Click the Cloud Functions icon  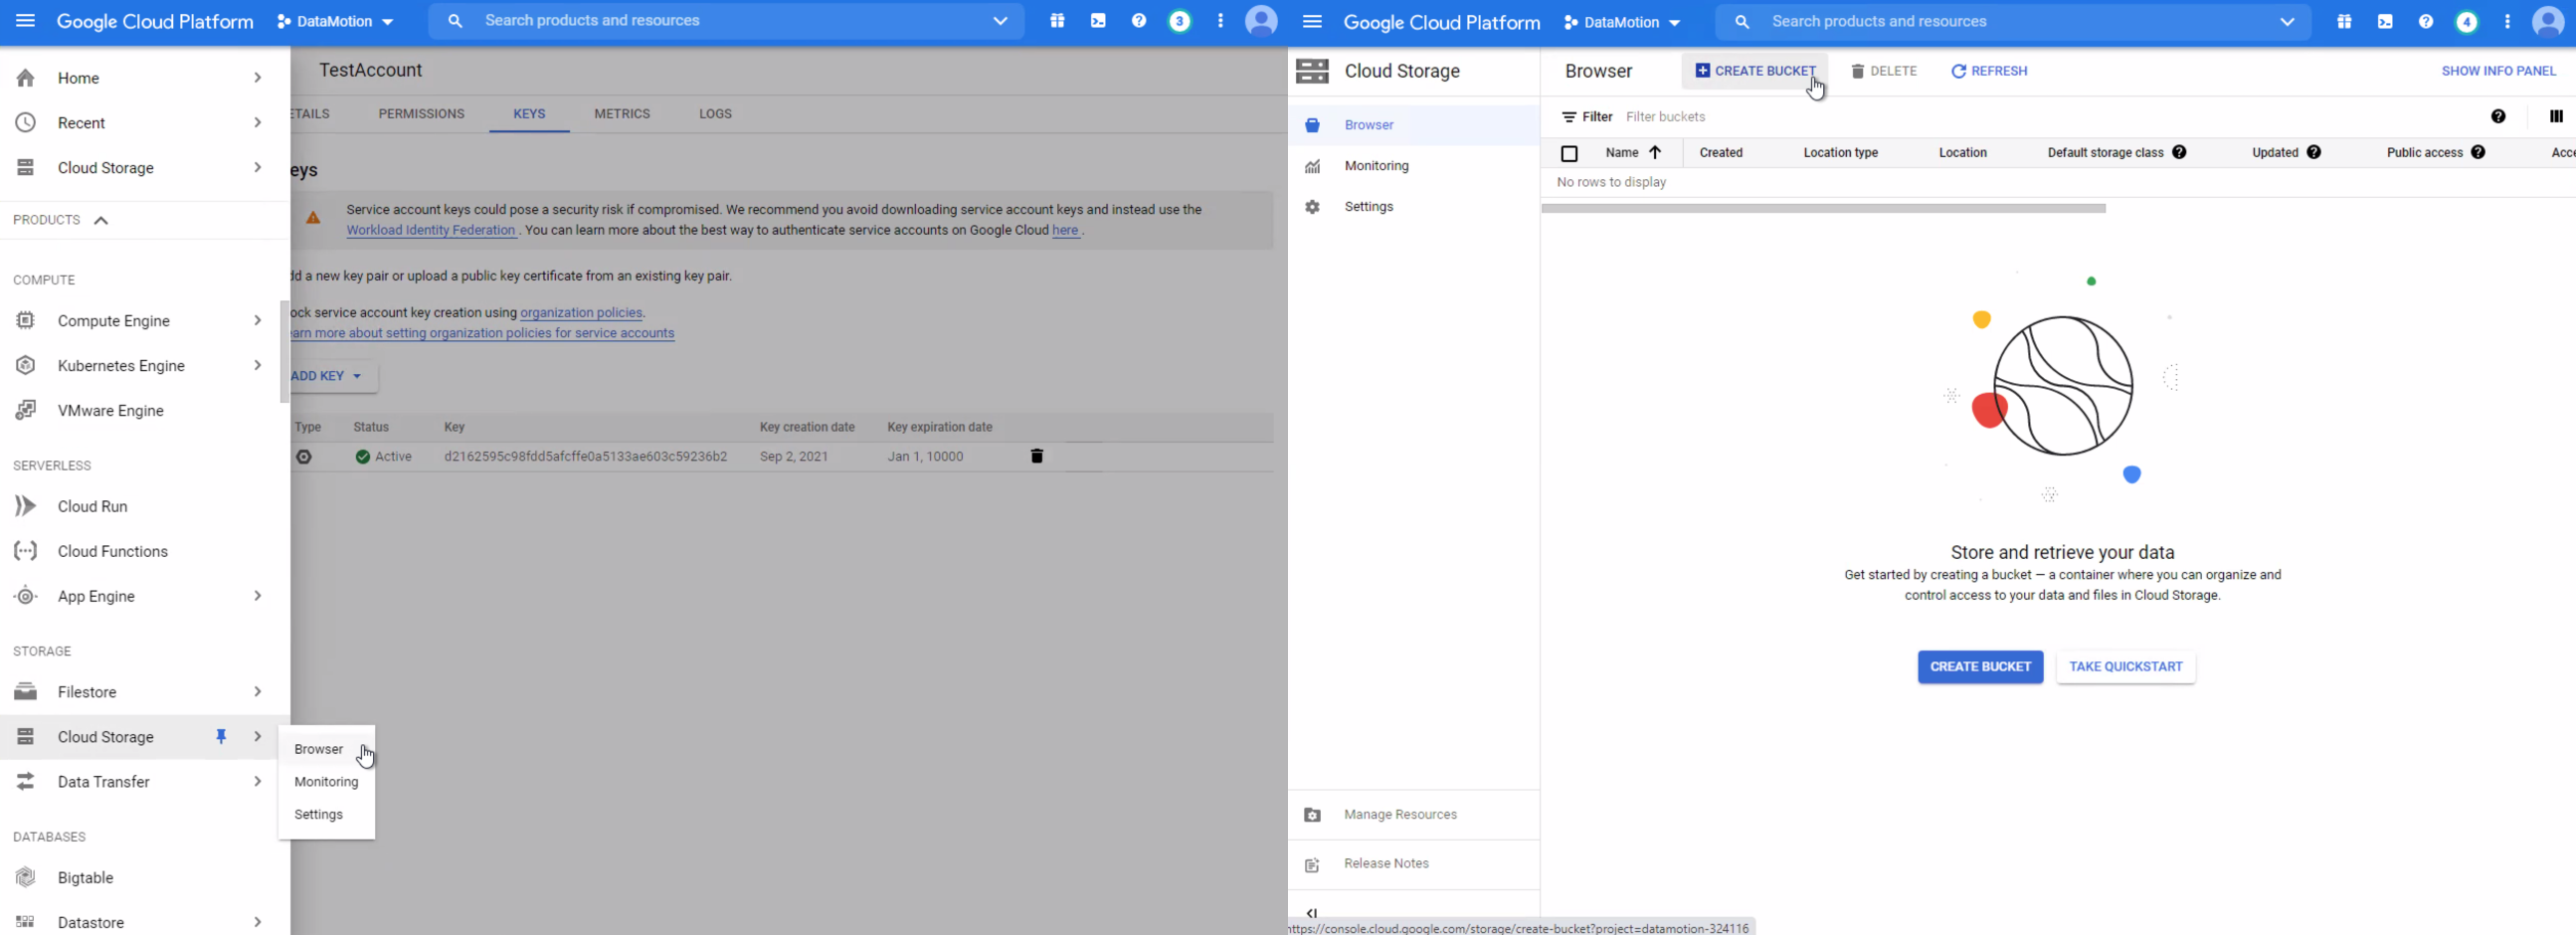(25, 551)
